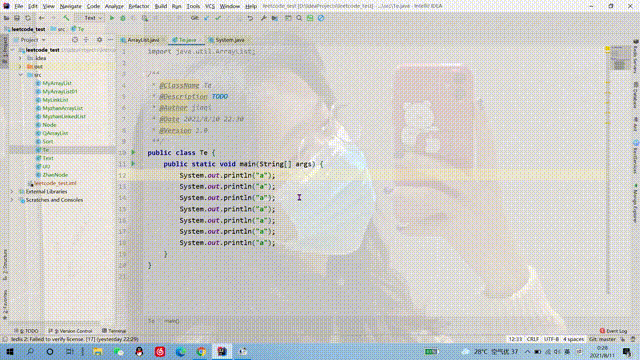The height and width of the screenshot is (360, 640).
Task: Select MyLinkList in project tree
Action: click(55, 100)
